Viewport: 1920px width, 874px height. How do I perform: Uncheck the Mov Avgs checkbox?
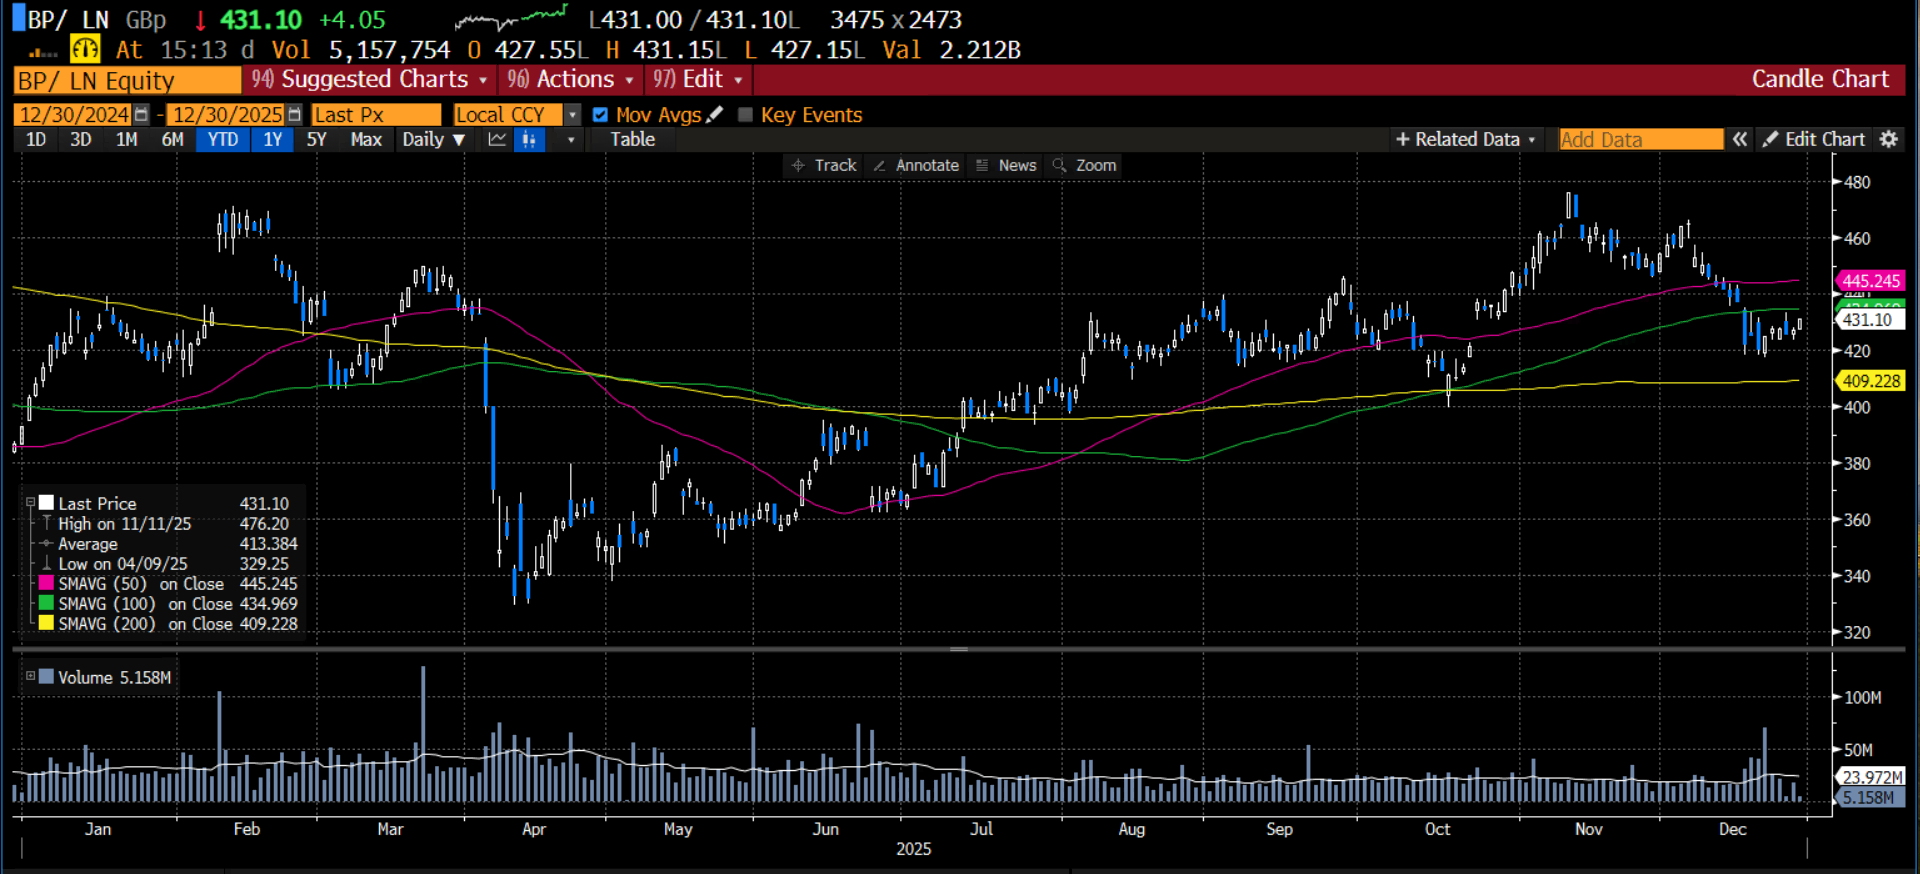(x=600, y=115)
